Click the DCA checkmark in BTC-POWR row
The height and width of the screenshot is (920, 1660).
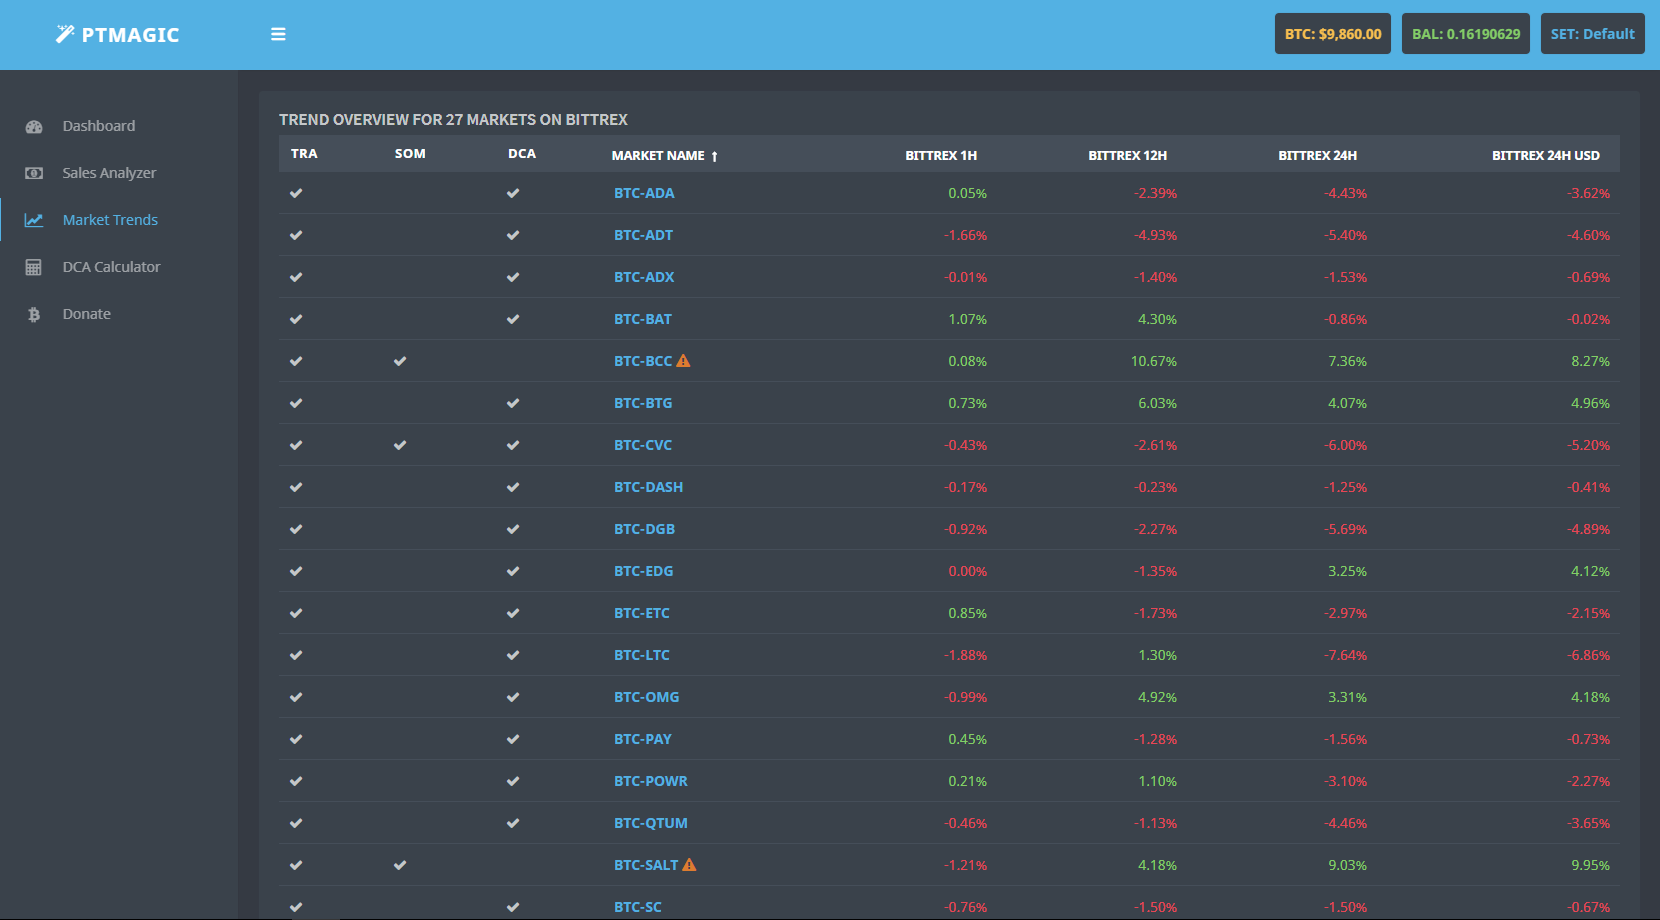pyautogui.click(x=513, y=781)
